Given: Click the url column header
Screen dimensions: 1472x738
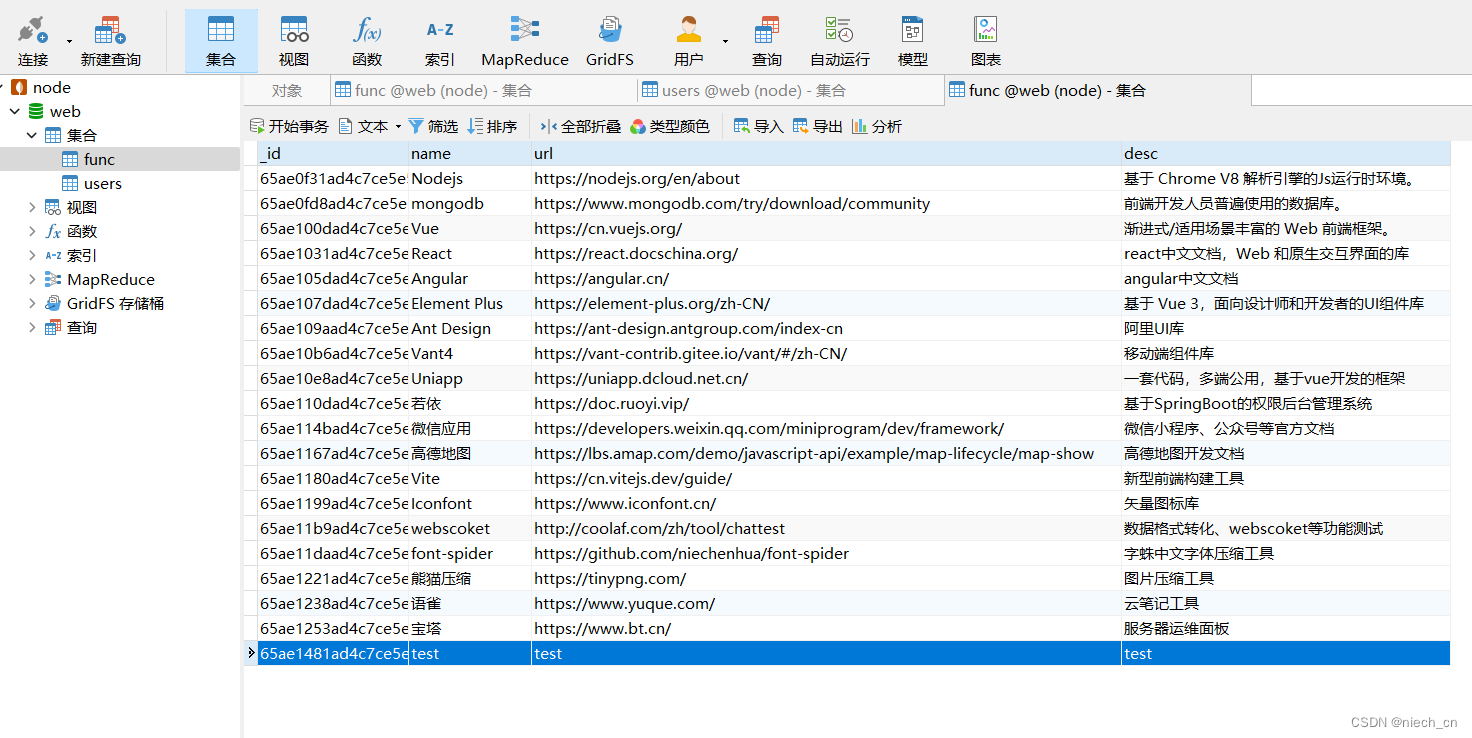Looking at the screenshot, I should [826, 154].
